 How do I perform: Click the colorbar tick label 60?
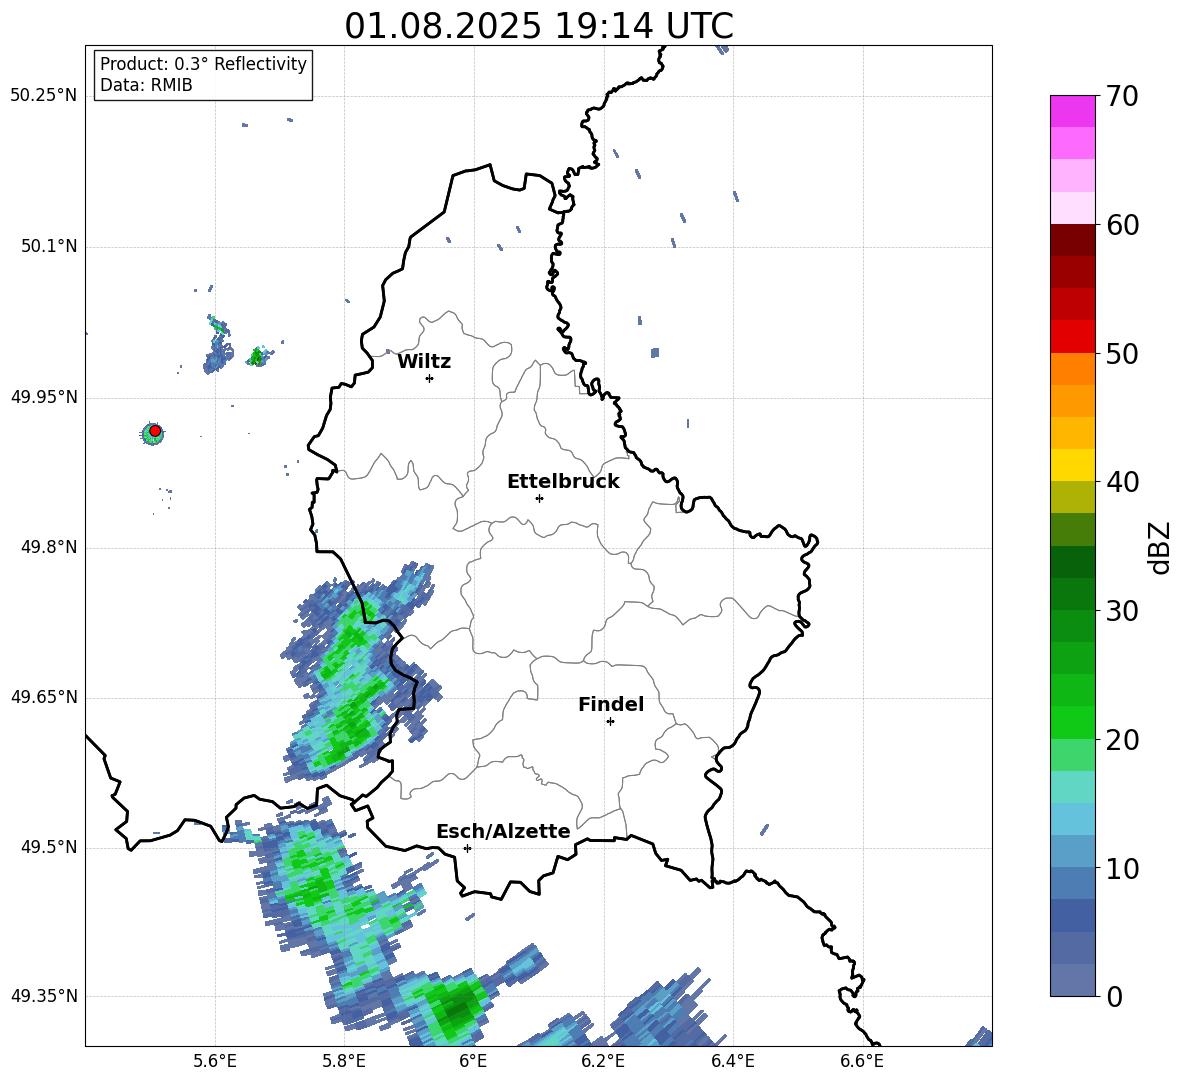coord(1123,225)
